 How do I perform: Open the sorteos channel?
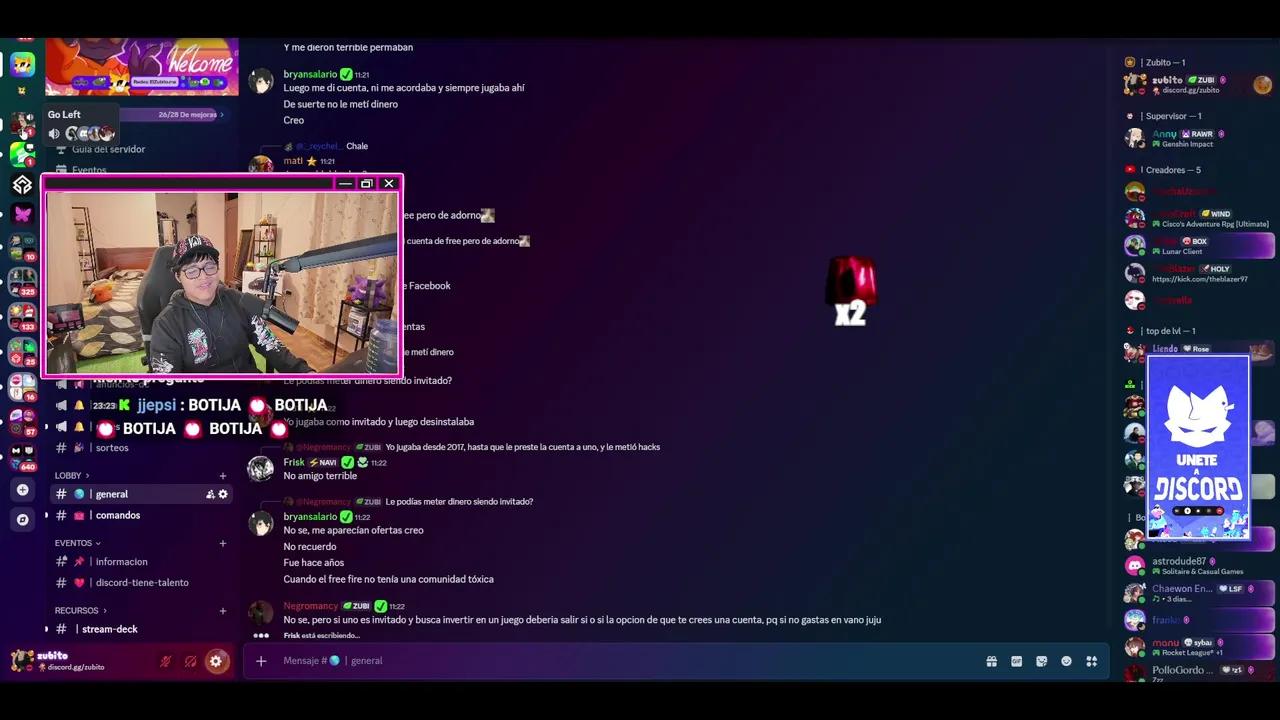click(x=140, y=448)
